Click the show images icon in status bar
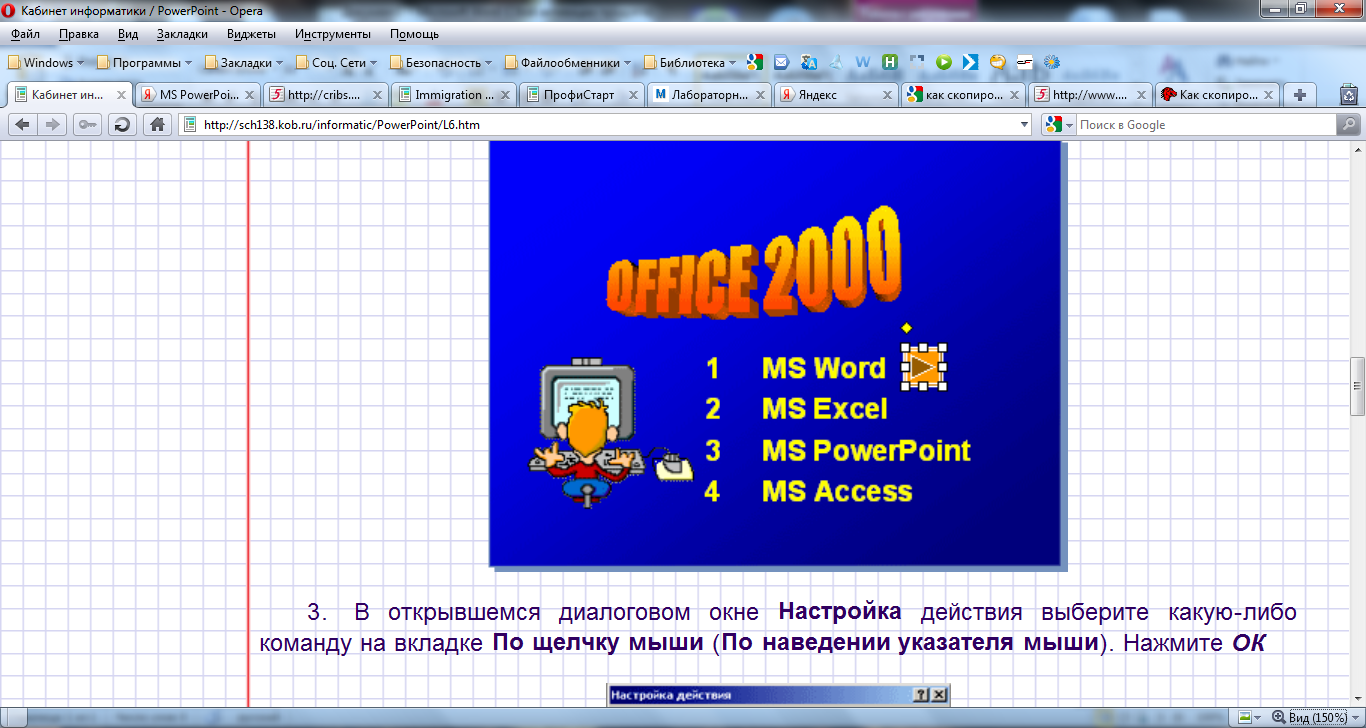The width and height of the screenshot is (1366, 728). [x=1244, y=718]
